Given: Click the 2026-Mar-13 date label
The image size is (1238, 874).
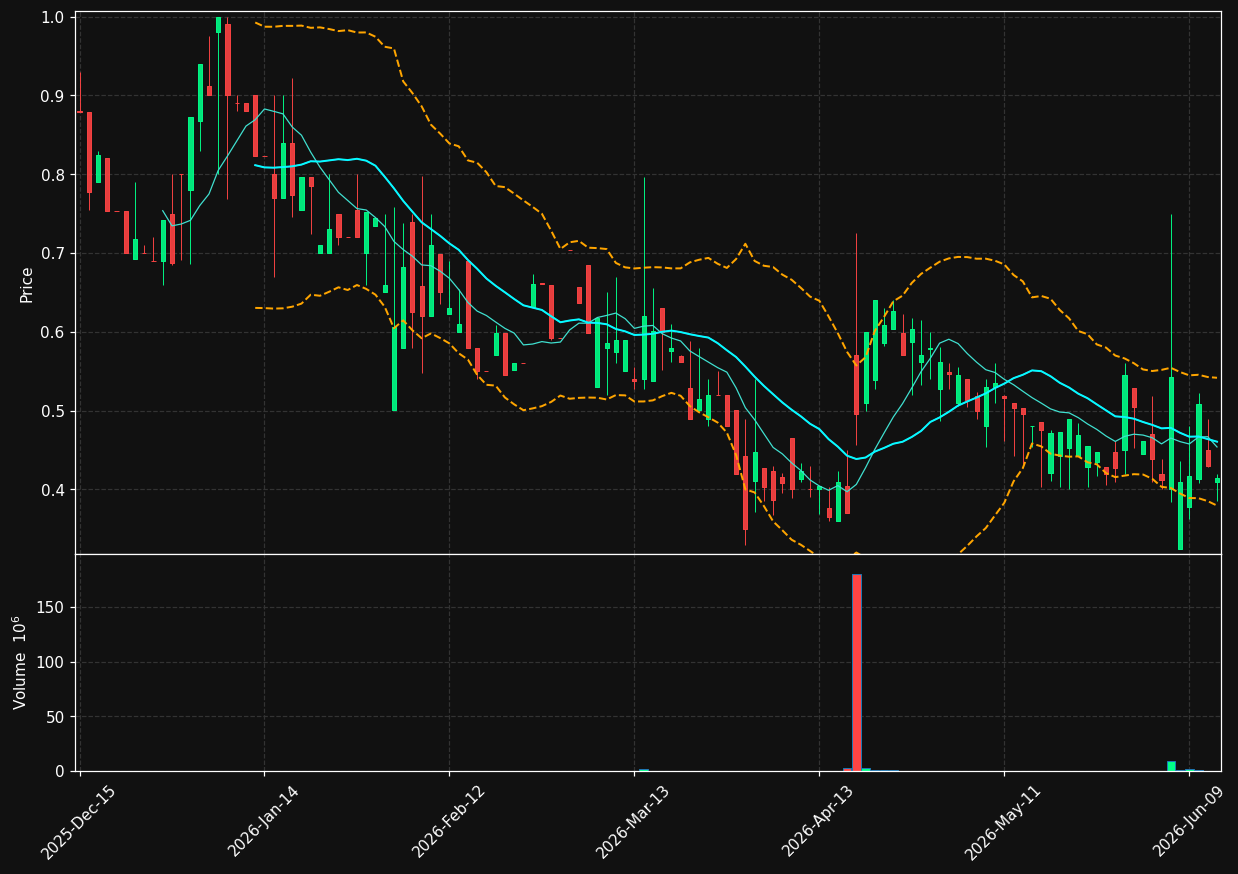Looking at the screenshot, I should point(634,822).
